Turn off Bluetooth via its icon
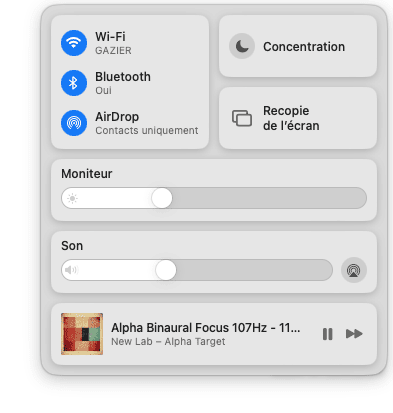393x413 pixels. [74, 83]
